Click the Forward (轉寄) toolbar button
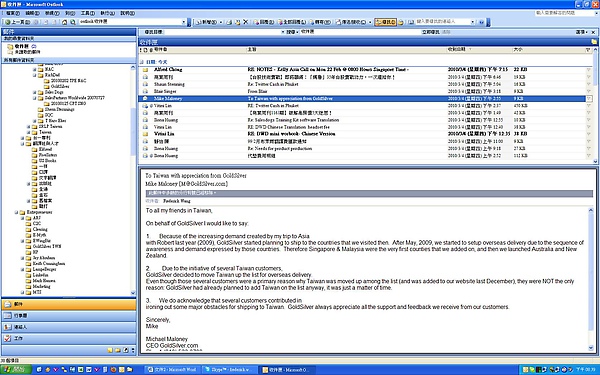This screenshot has width=600, height=375. 320,22
